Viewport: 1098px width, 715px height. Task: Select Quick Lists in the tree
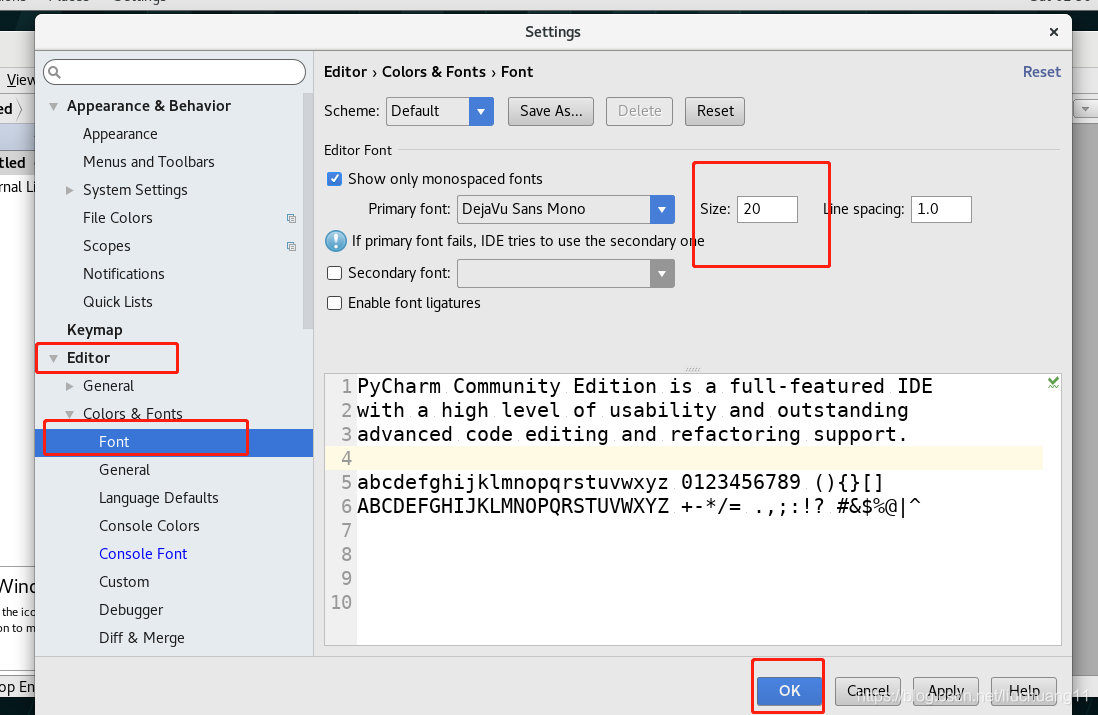[x=118, y=302]
